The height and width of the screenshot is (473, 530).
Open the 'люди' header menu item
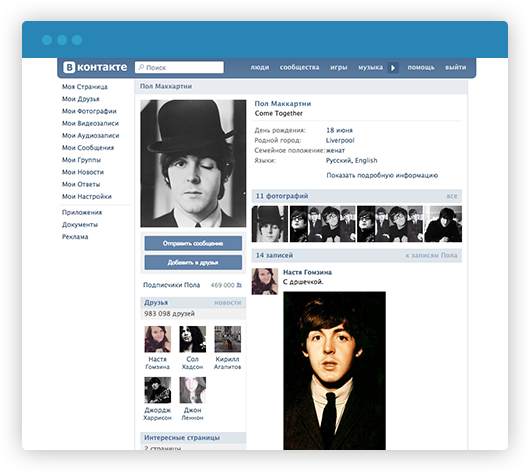click(x=260, y=67)
